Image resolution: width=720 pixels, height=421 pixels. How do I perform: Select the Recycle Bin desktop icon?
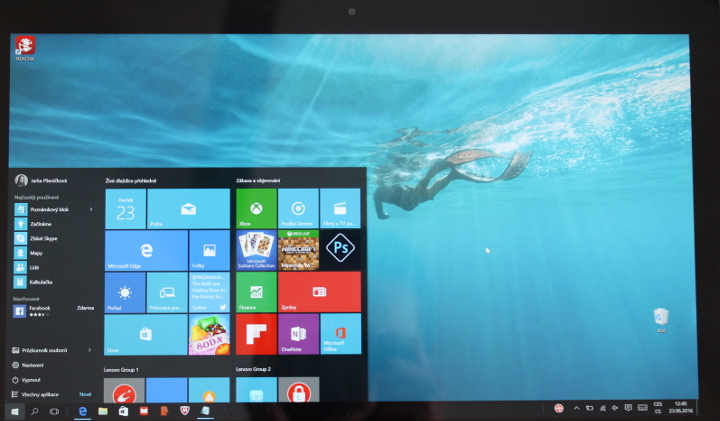[661, 320]
